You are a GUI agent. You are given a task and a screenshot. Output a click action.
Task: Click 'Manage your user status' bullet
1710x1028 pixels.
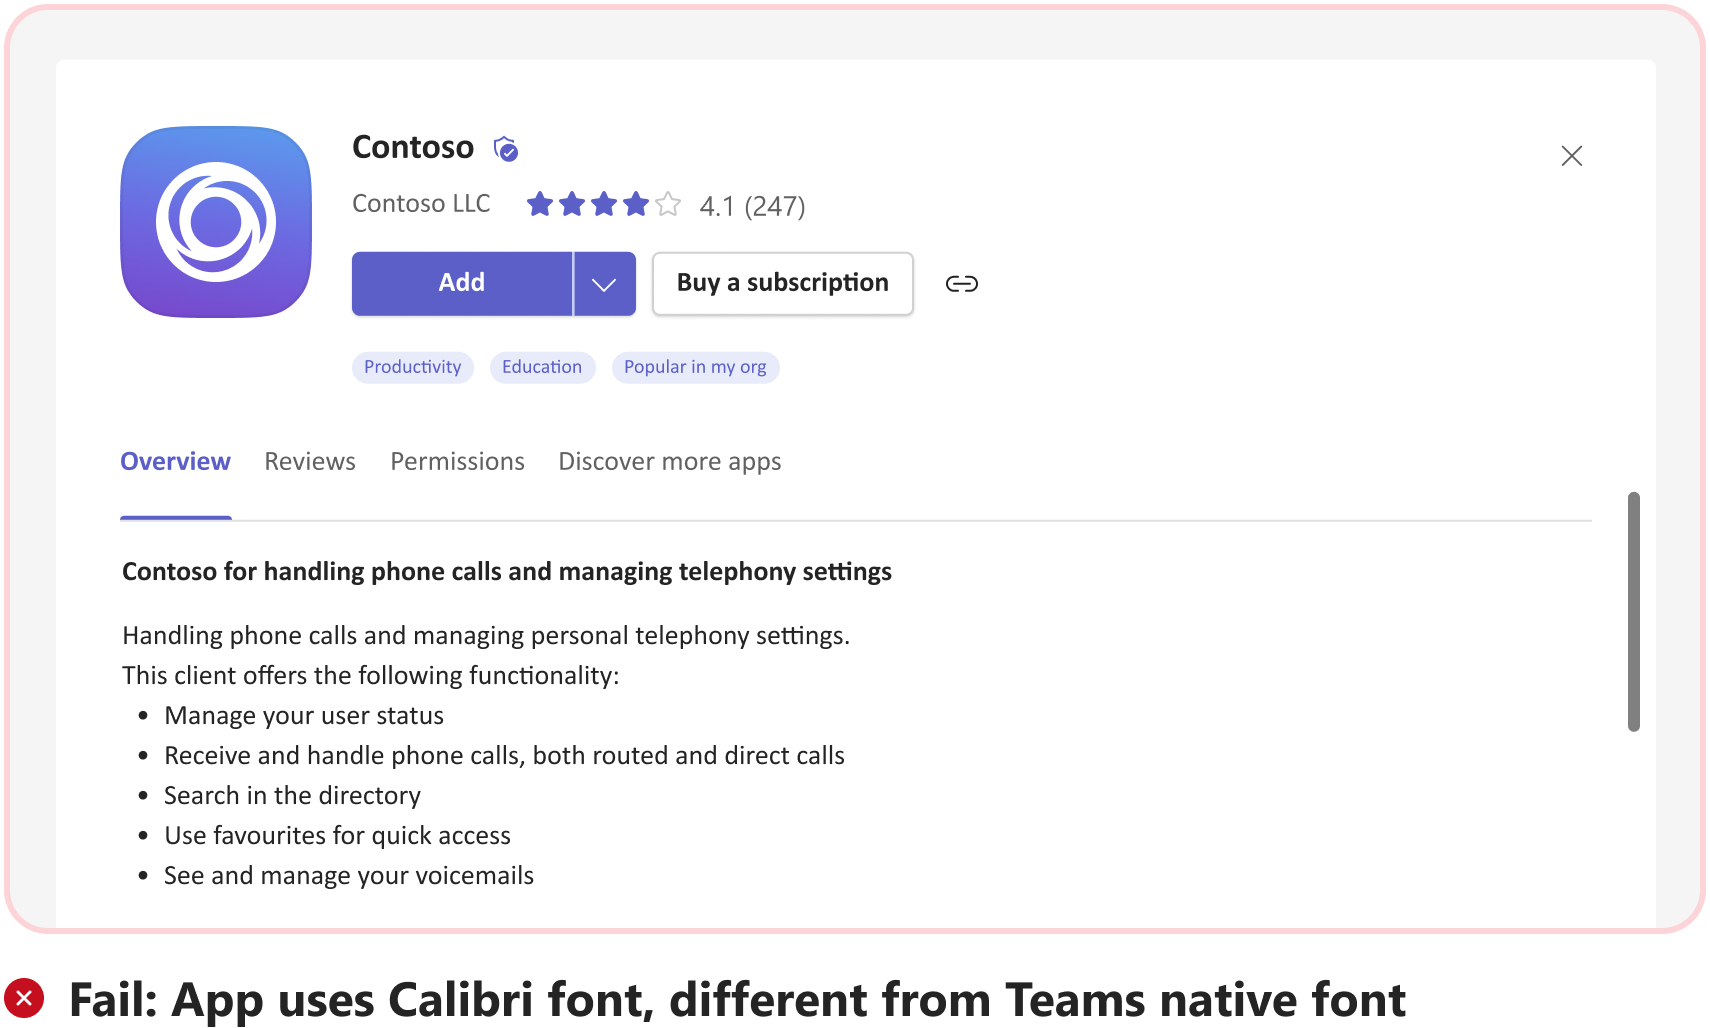click(x=304, y=716)
